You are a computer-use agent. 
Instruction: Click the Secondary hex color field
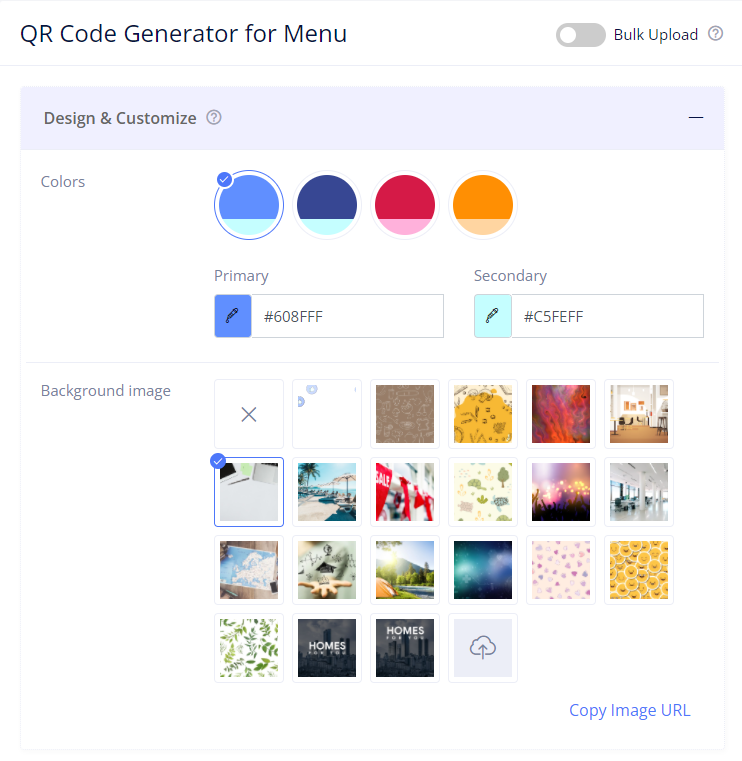click(608, 316)
